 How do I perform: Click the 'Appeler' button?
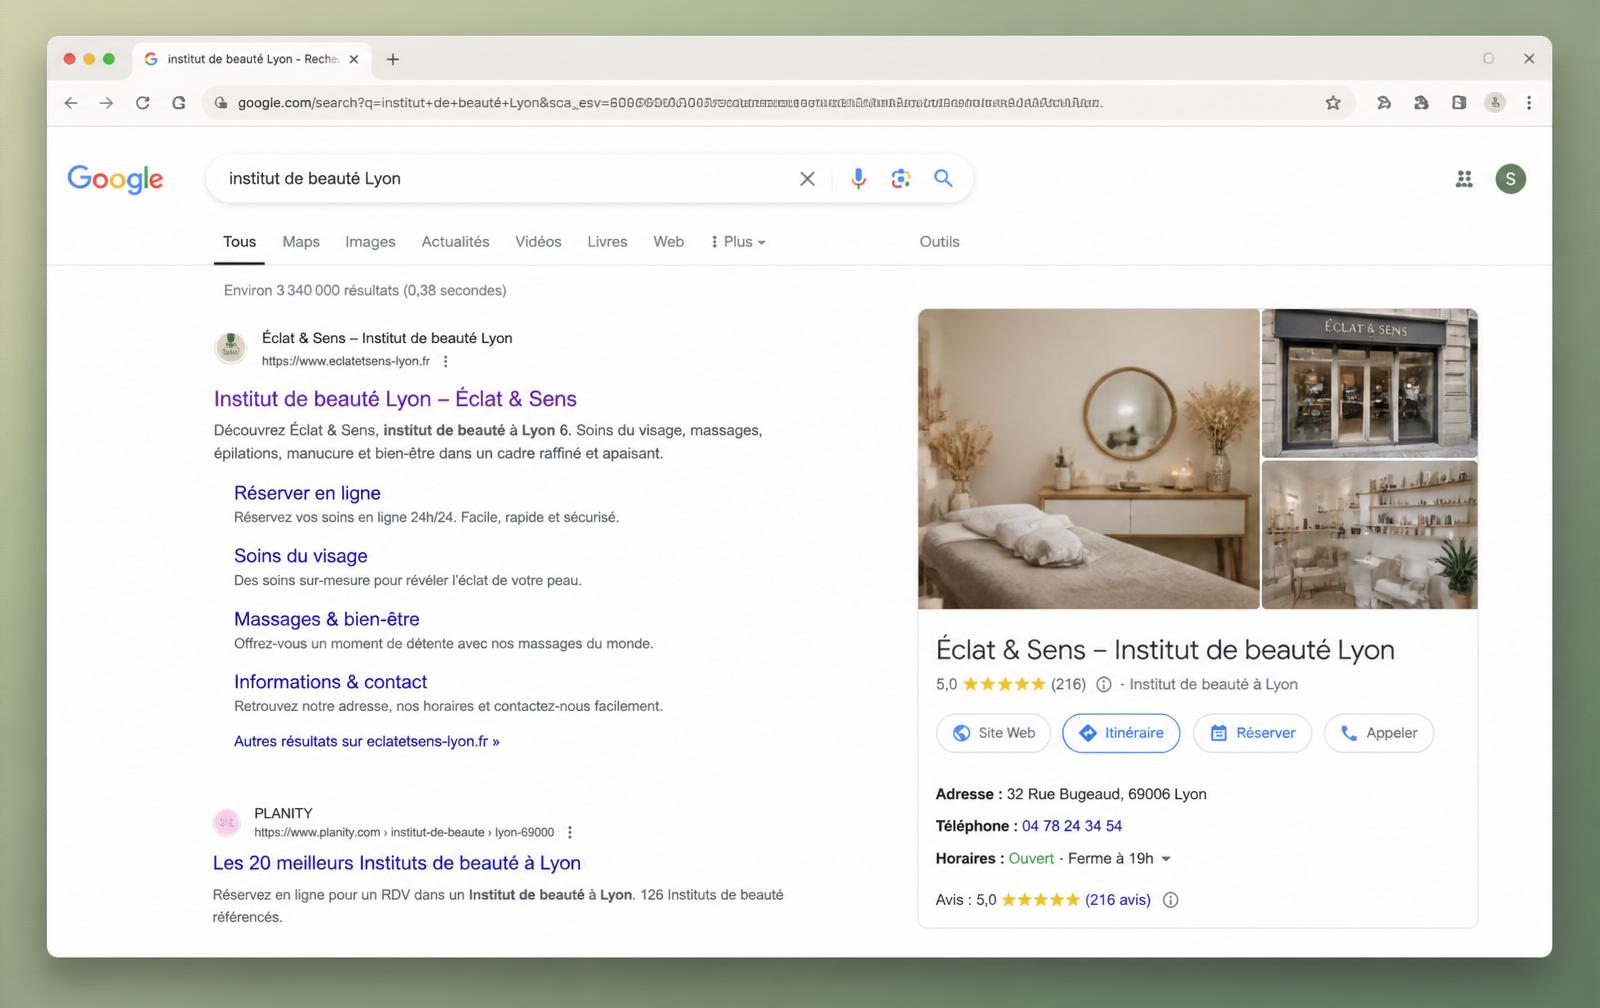pos(1378,733)
